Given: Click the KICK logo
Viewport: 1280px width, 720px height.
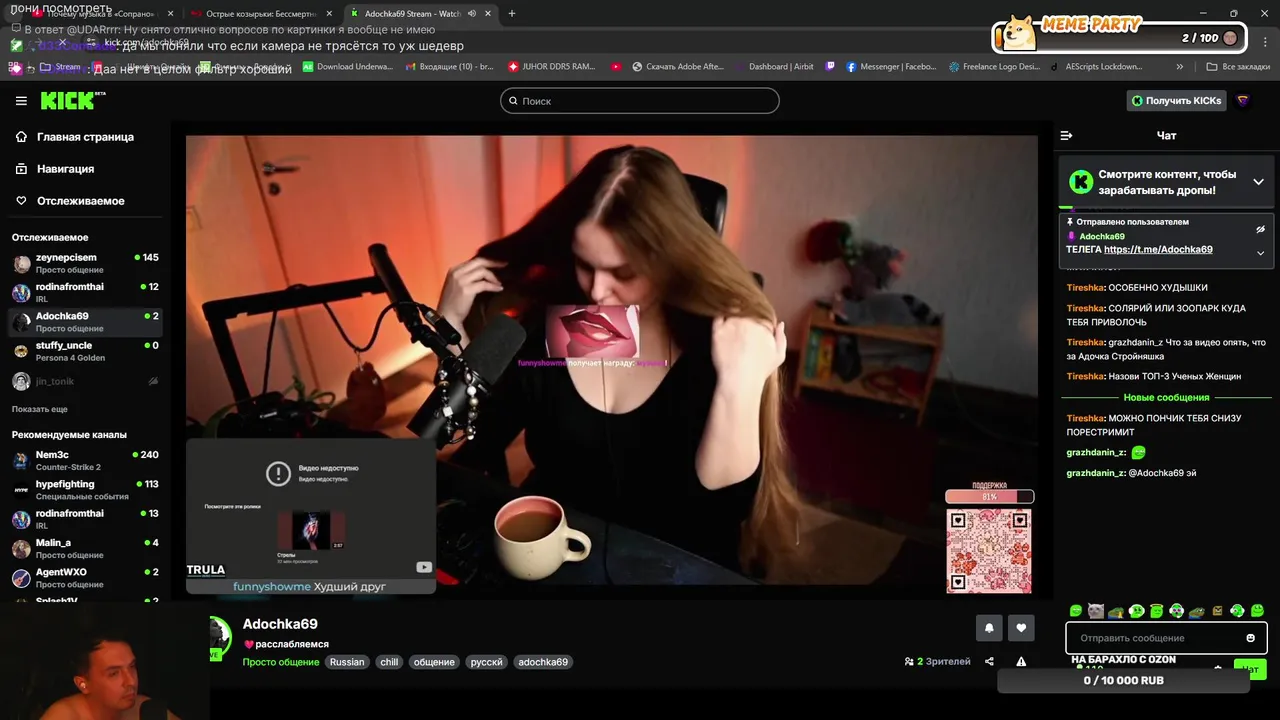Looking at the screenshot, I should 72,100.
